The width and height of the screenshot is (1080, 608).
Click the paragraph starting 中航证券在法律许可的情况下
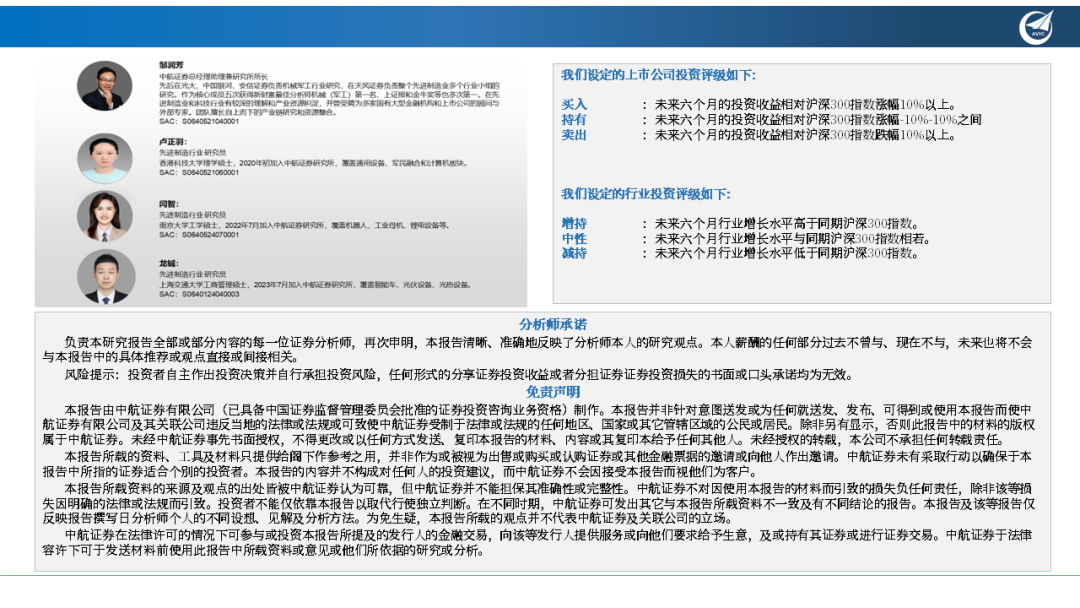click(537, 543)
